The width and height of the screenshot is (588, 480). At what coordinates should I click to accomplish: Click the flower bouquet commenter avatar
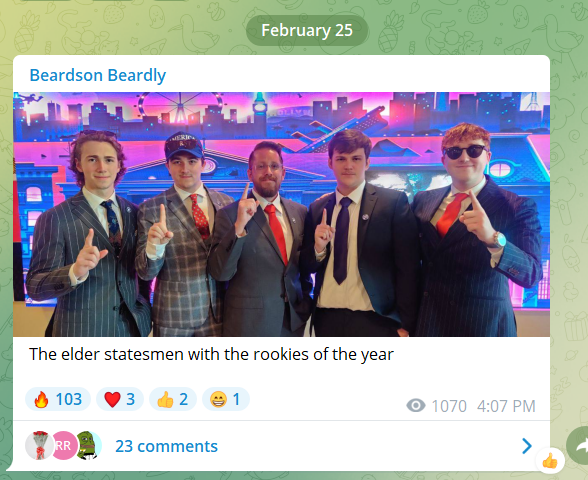(39, 446)
